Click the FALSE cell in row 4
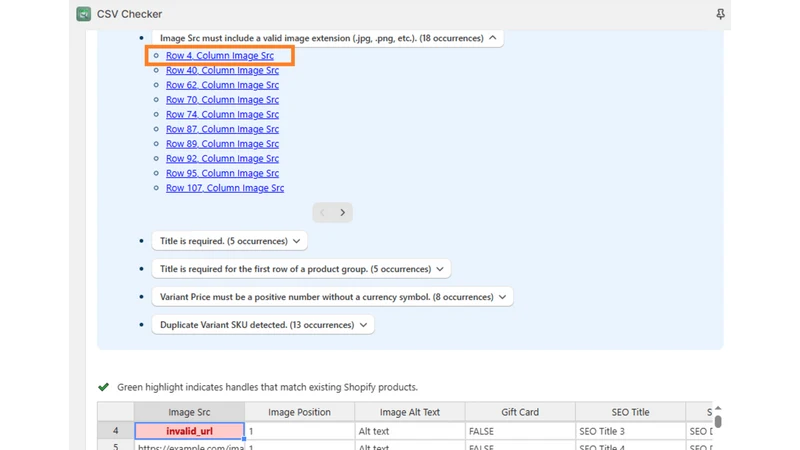The image size is (800, 450). point(520,431)
